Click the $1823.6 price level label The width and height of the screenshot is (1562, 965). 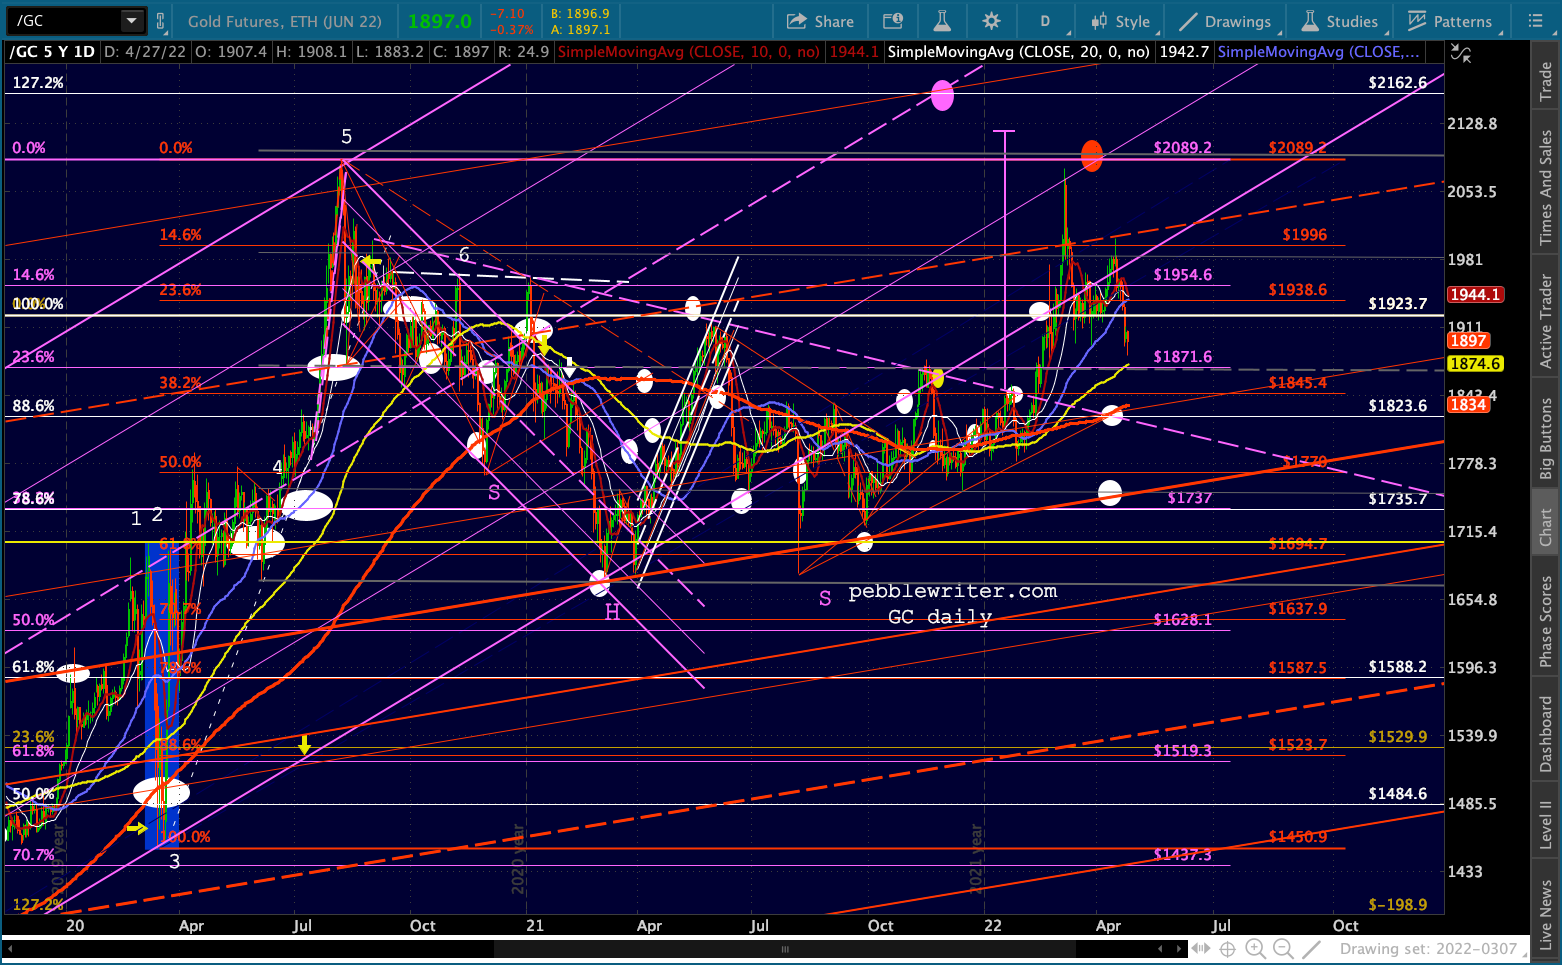coord(1398,406)
